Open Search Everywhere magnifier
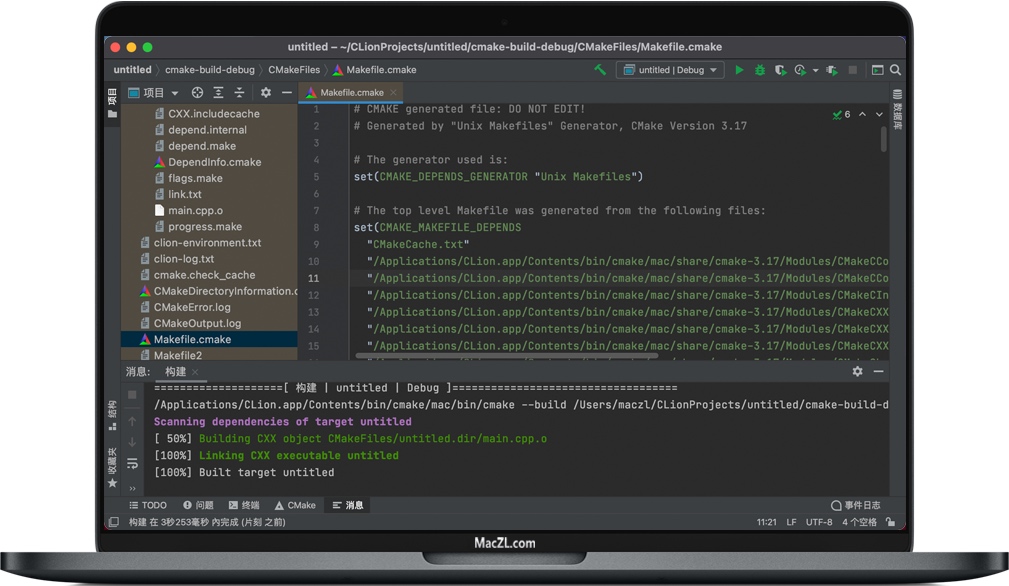 (895, 70)
